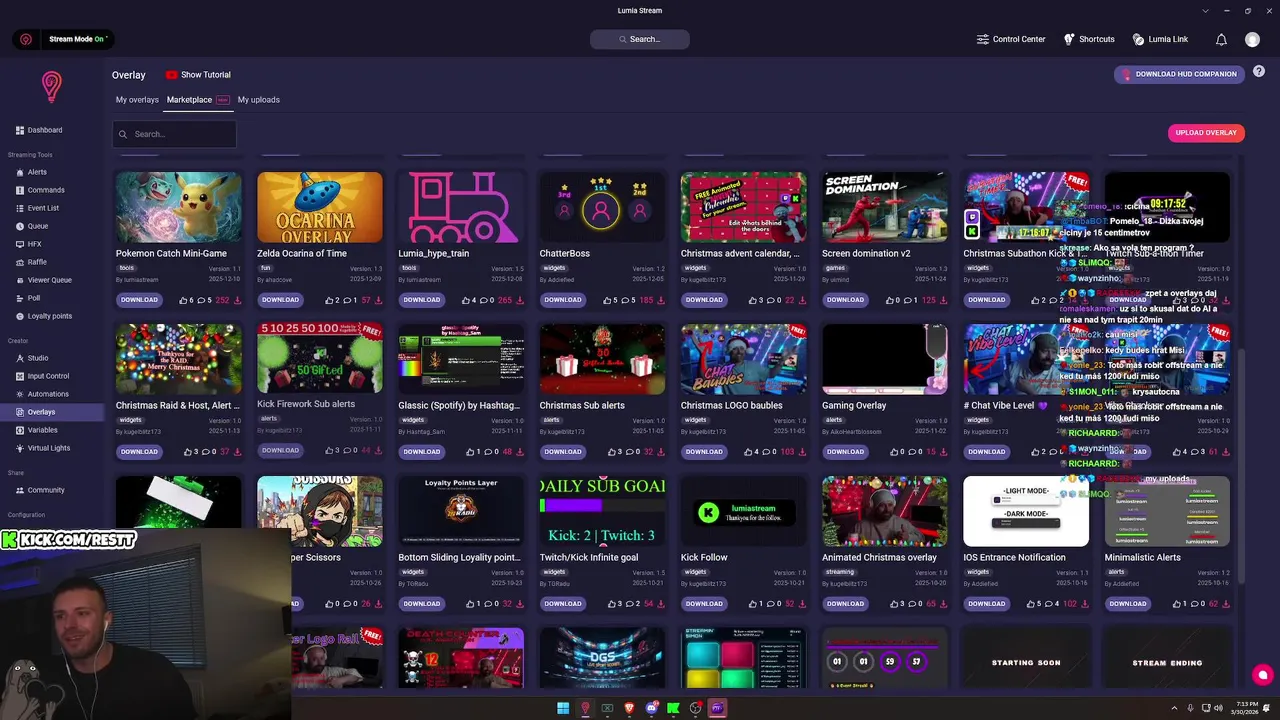Download the Glassic (Spotify) overlay
Screen dimensions: 1280x720
(421, 452)
